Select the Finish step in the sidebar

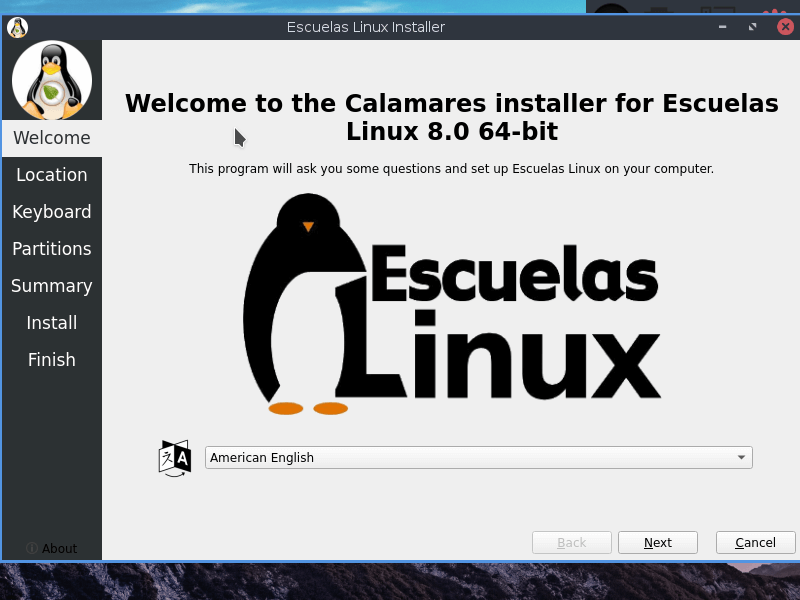[51, 359]
